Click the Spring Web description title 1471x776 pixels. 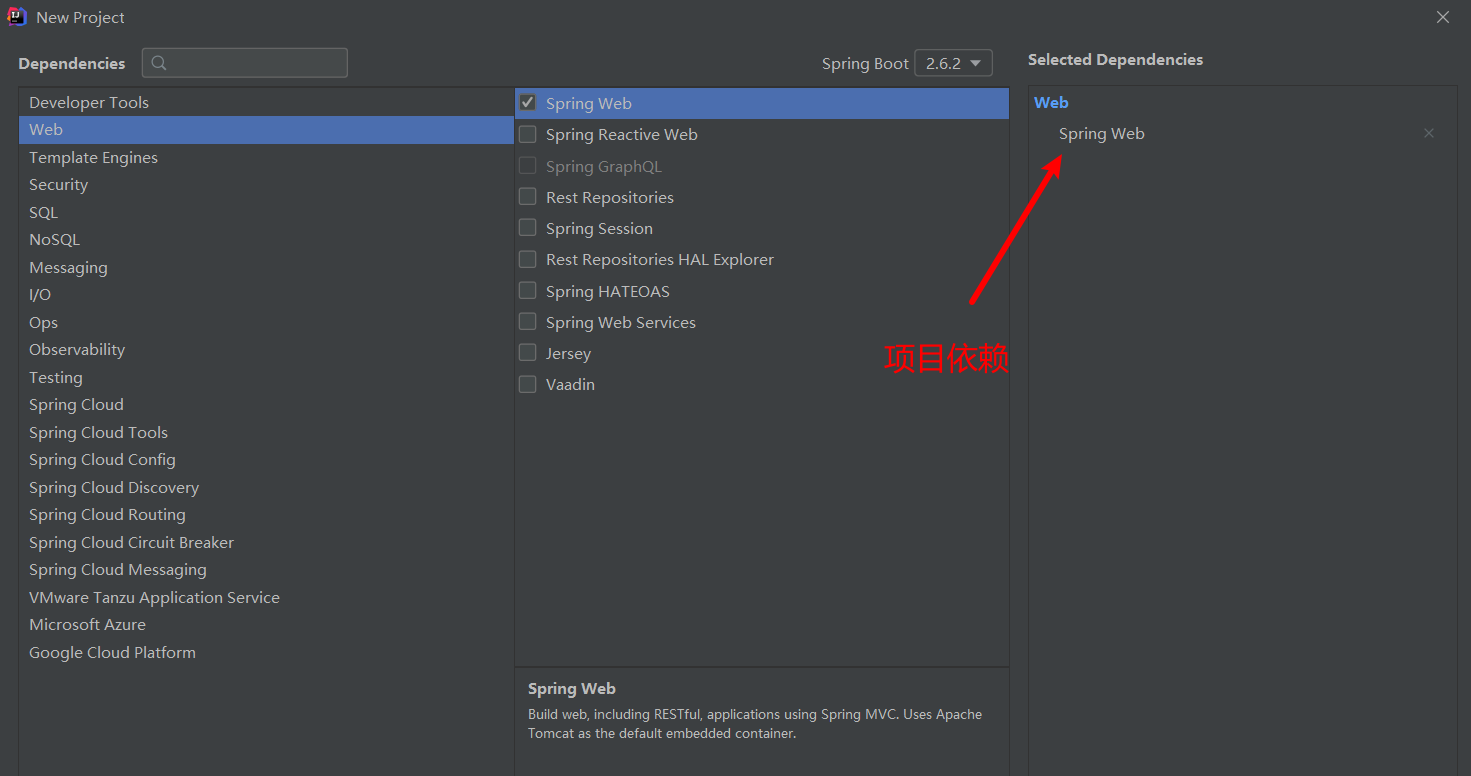tap(572, 688)
